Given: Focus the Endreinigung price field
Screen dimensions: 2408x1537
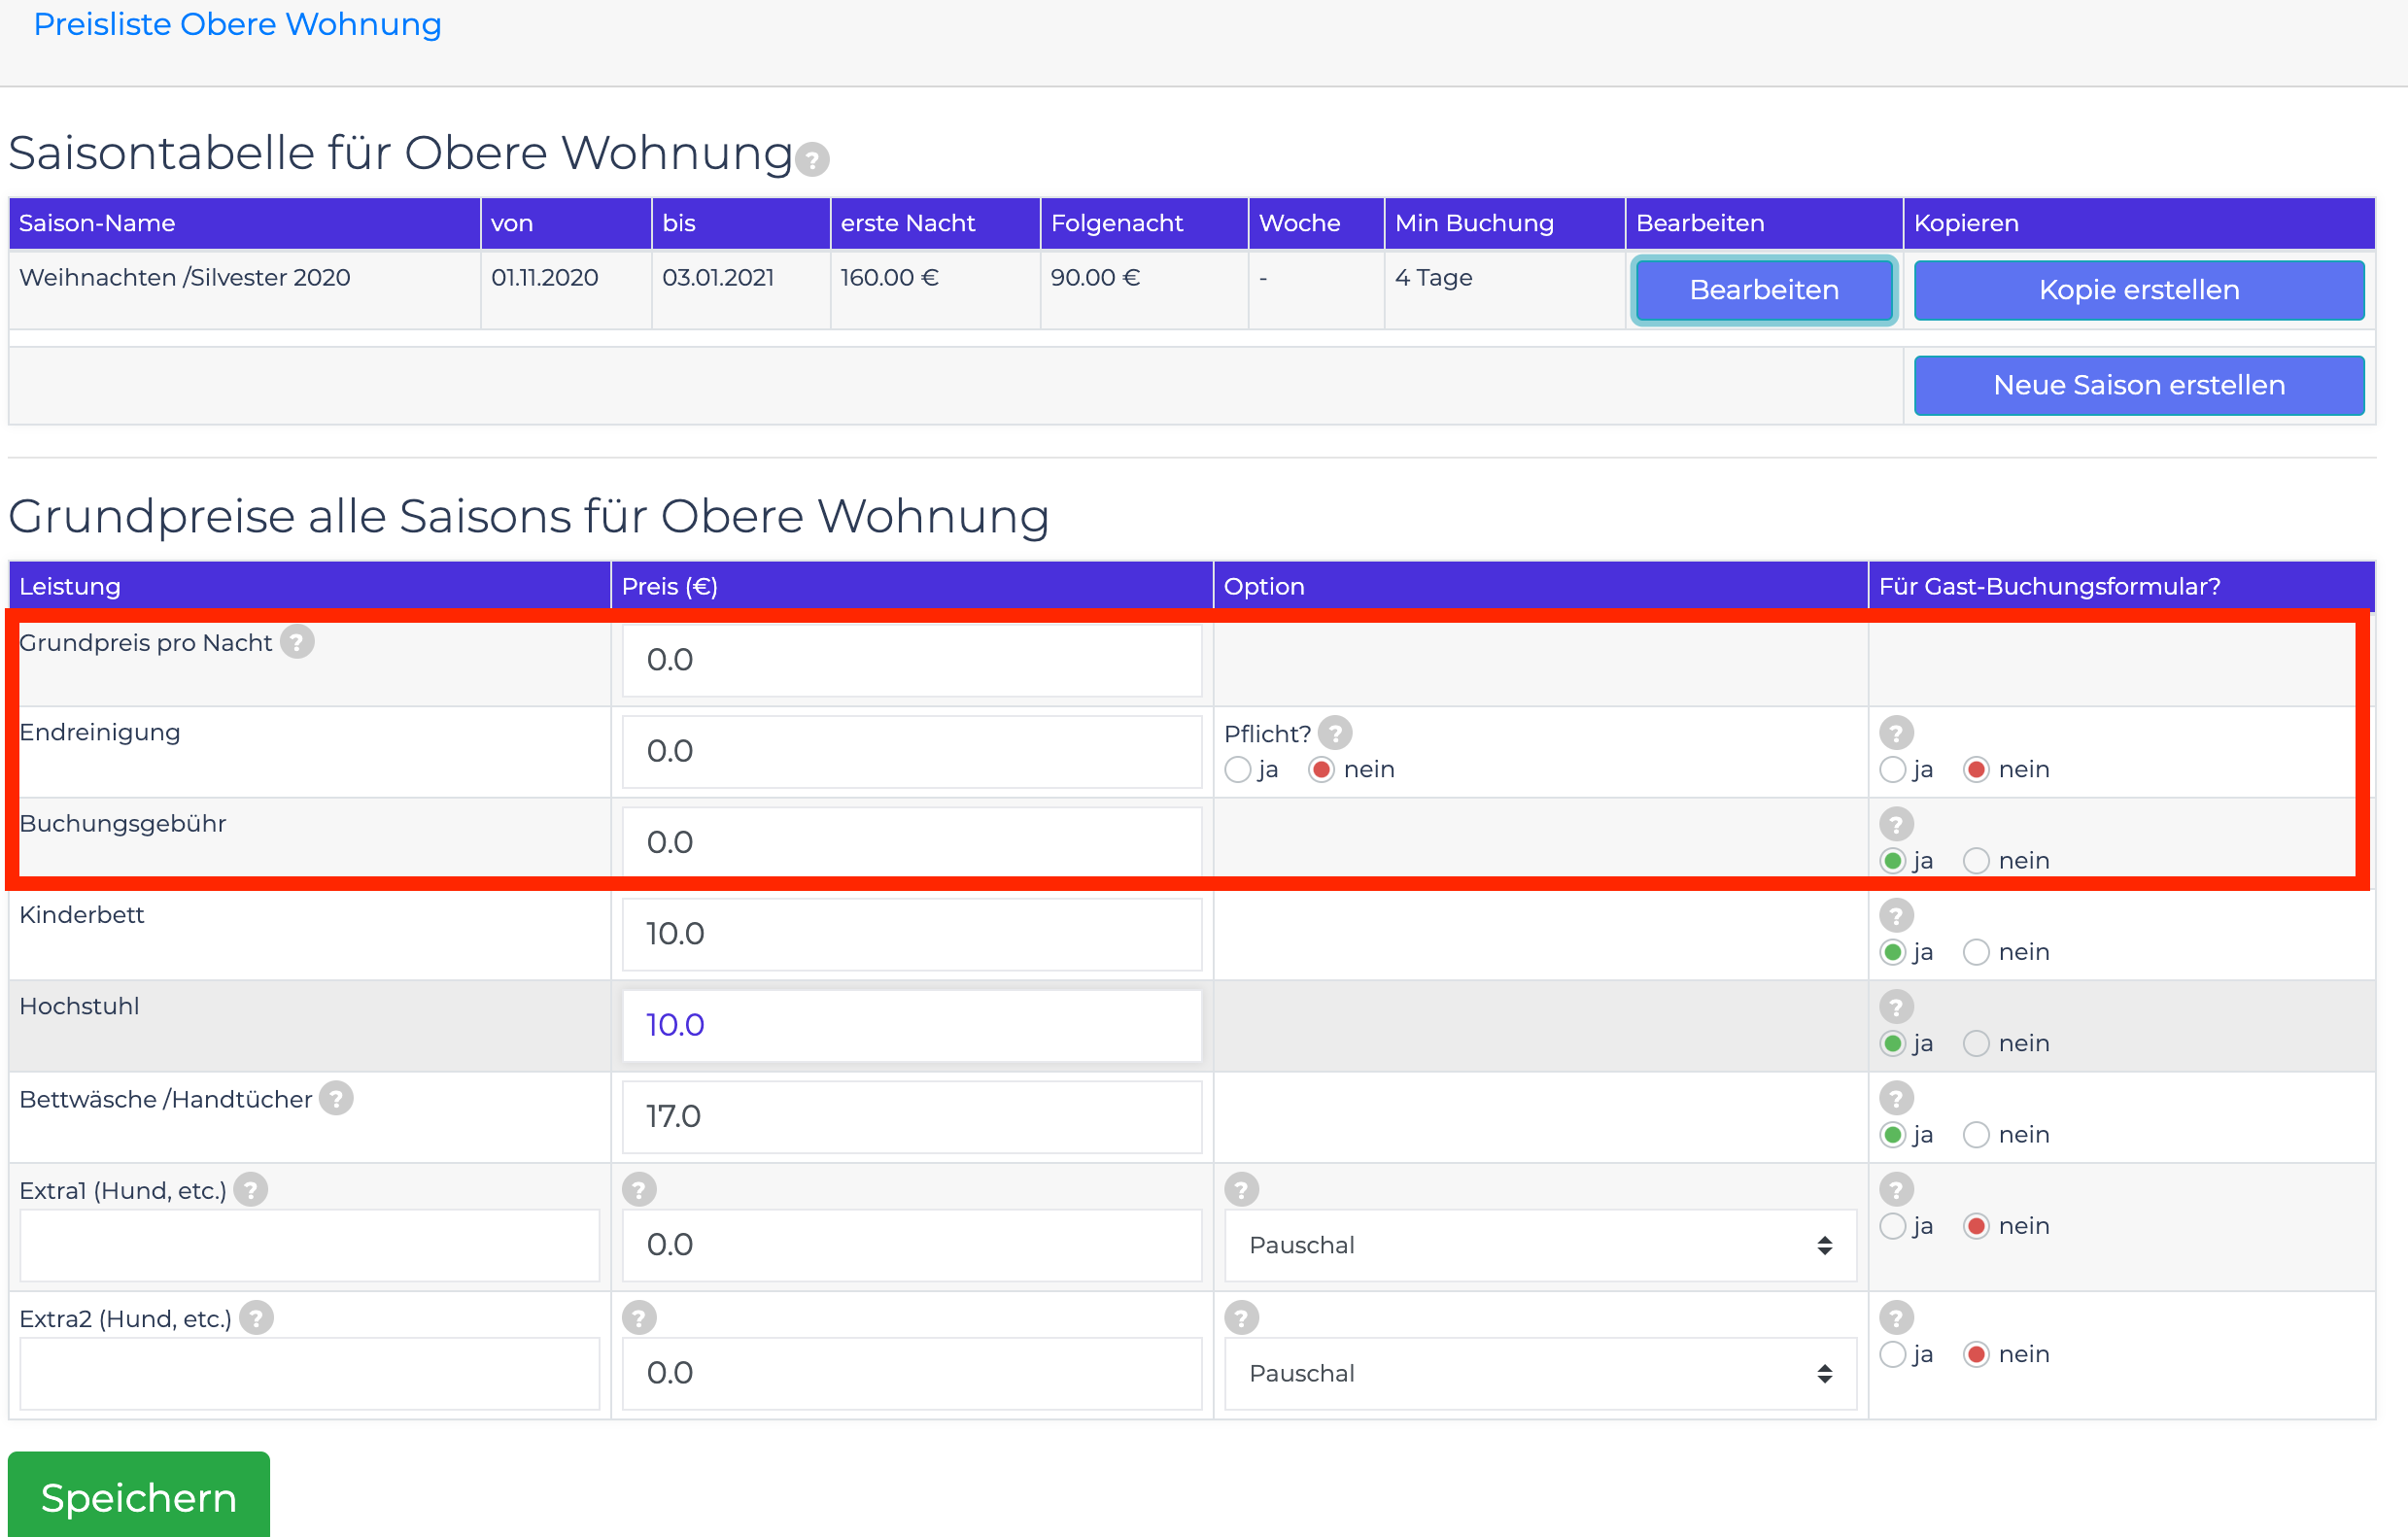Looking at the screenshot, I should pyautogui.click(x=912, y=752).
